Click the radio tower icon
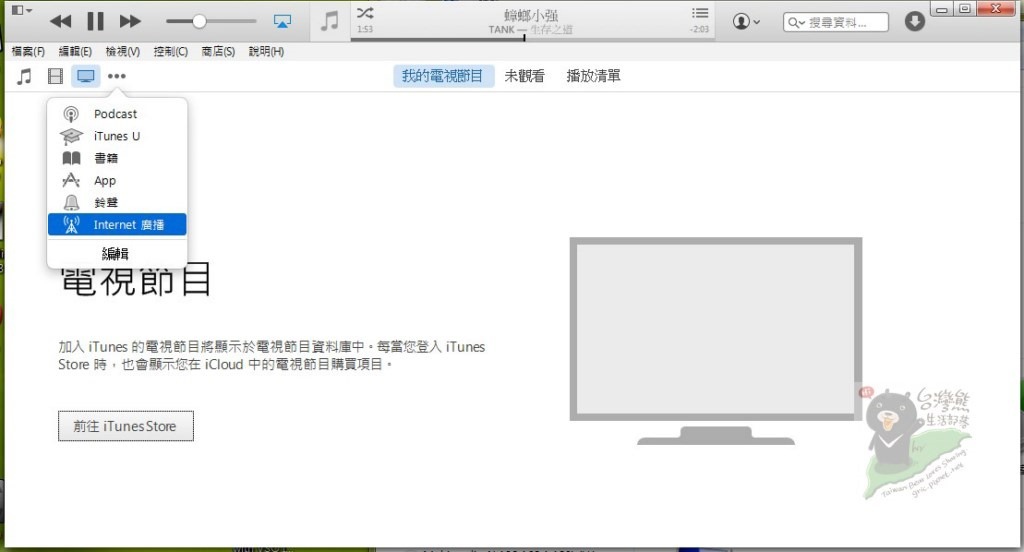 click(x=71, y=224)
